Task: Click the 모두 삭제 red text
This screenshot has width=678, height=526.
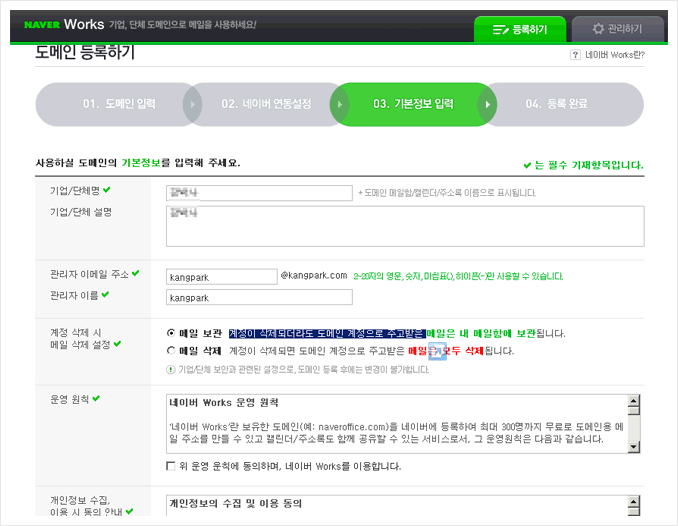Action: [464, 351]
